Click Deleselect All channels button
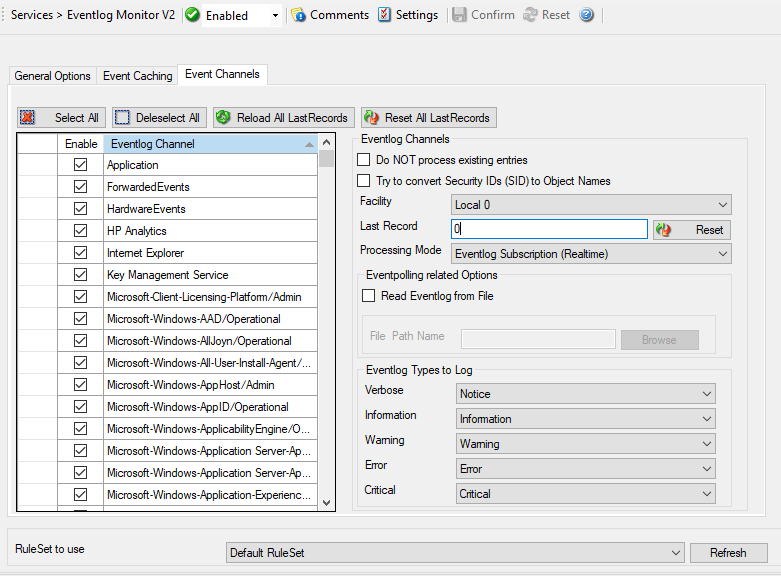Viewport: 781px width, 576px height. coord(157,117)
